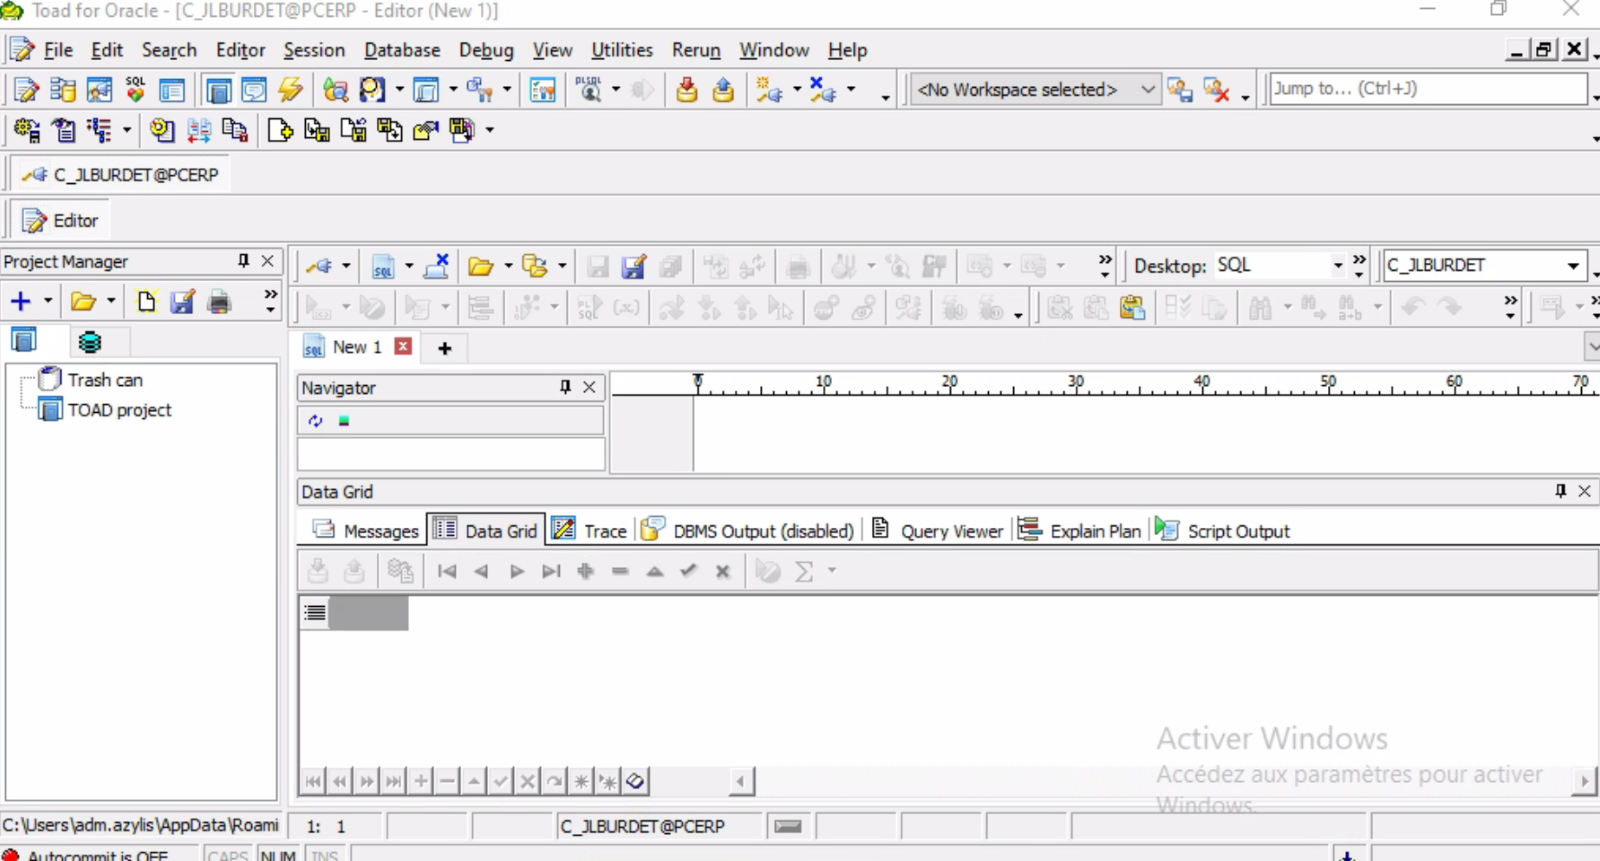This screenshot has height=861, width=1600.
Task: Open the Database menu
Action: (402, 50)
